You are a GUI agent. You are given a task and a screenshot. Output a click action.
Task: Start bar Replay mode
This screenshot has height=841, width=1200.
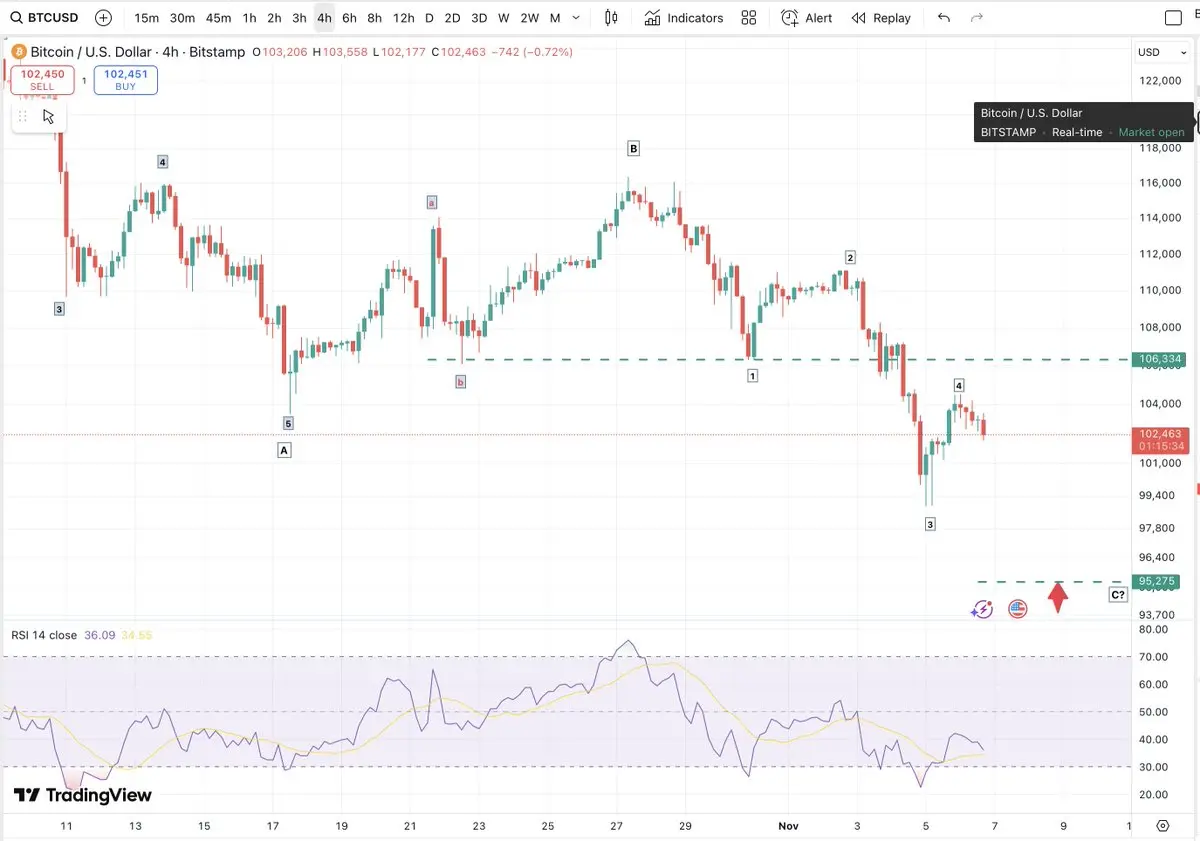click(x=881, y=18)
